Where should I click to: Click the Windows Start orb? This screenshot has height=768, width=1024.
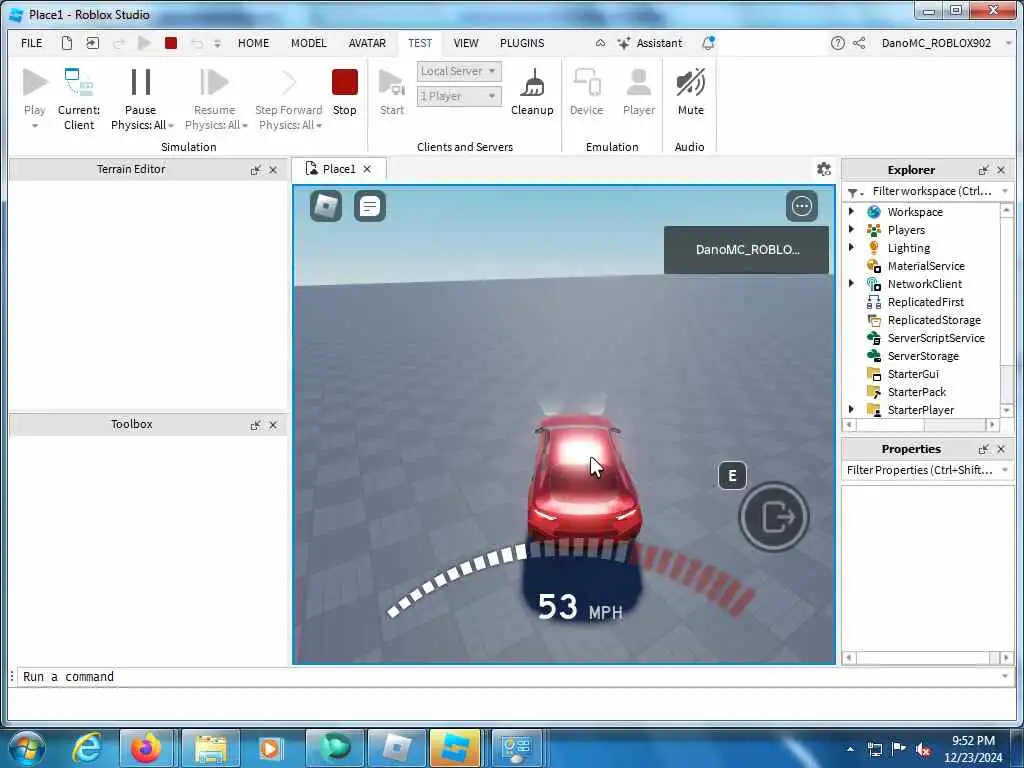coord(27,748)
